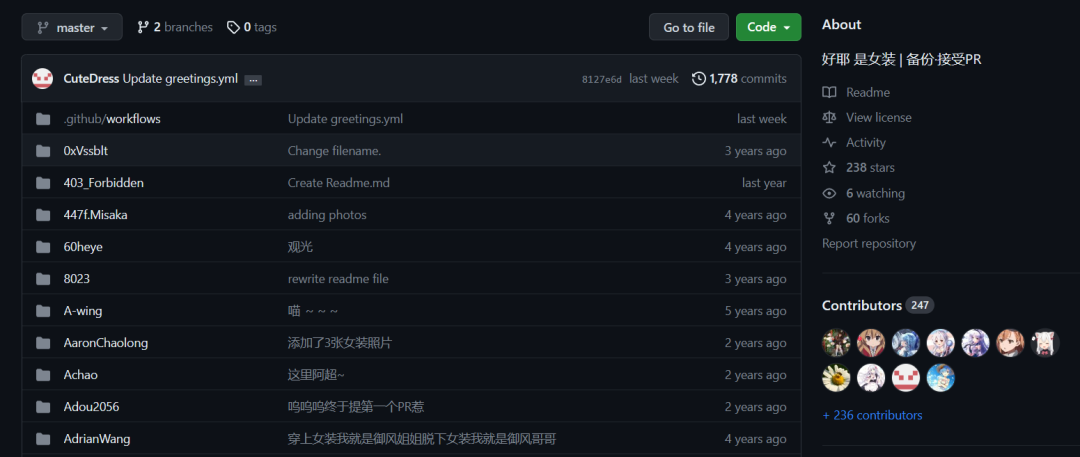Open the '这里阿超~' commit message
This screenshot has width=1080, height=457.
click(x=316, y=375)
